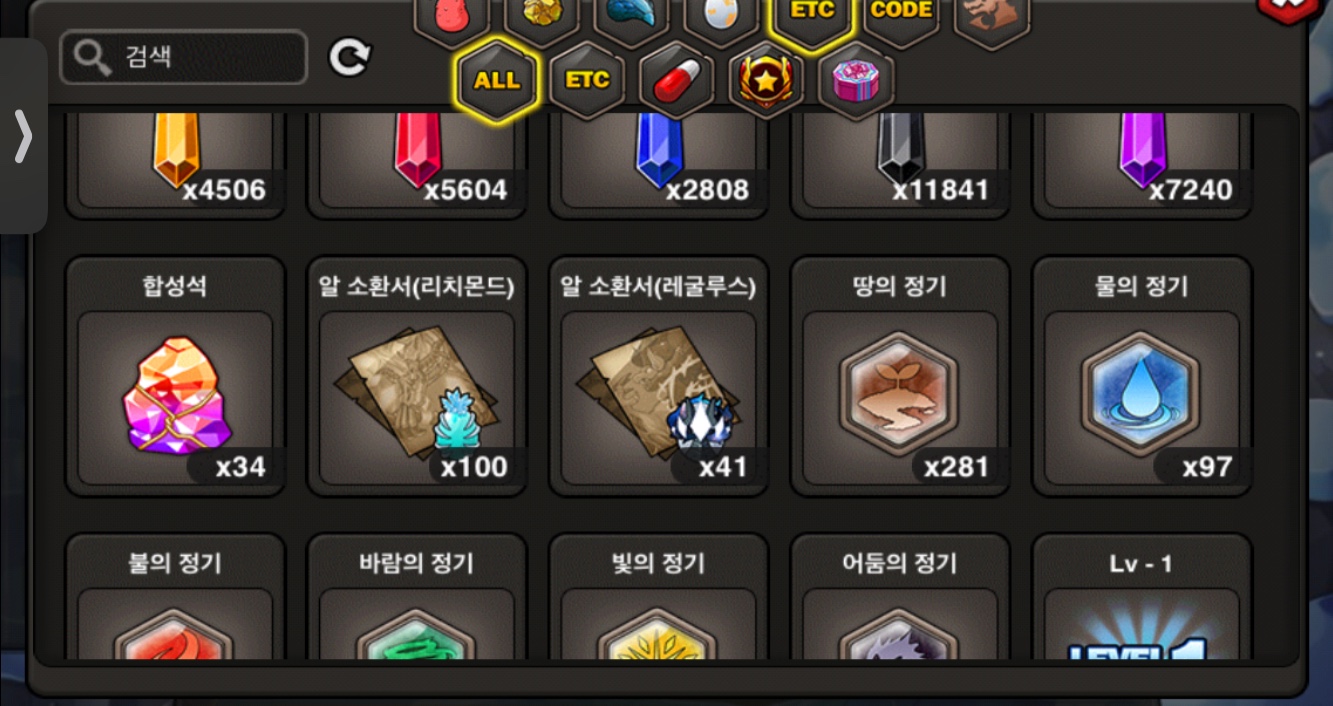
Task: Open the gold star badge filter
Action: pos(766,81)
